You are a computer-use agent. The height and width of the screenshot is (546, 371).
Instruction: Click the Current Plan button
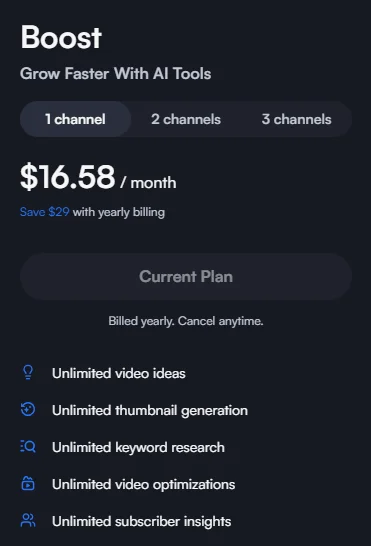(x=186, y=276)
